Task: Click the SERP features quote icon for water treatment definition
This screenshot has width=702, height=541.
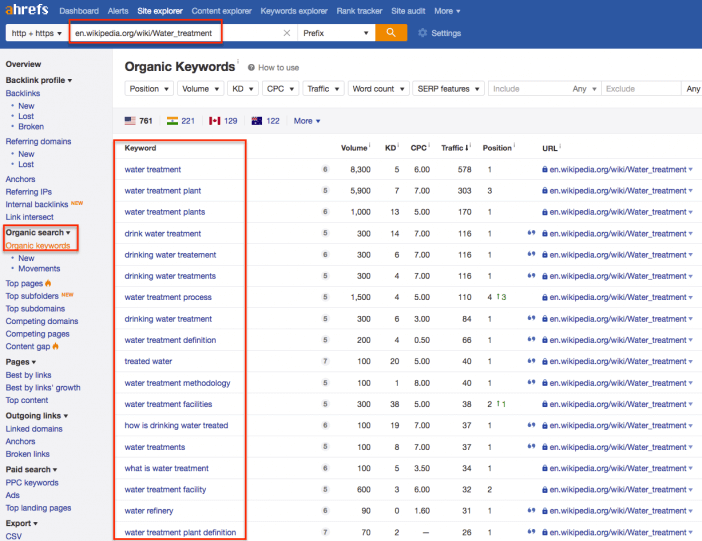Action: pos(531,339)
